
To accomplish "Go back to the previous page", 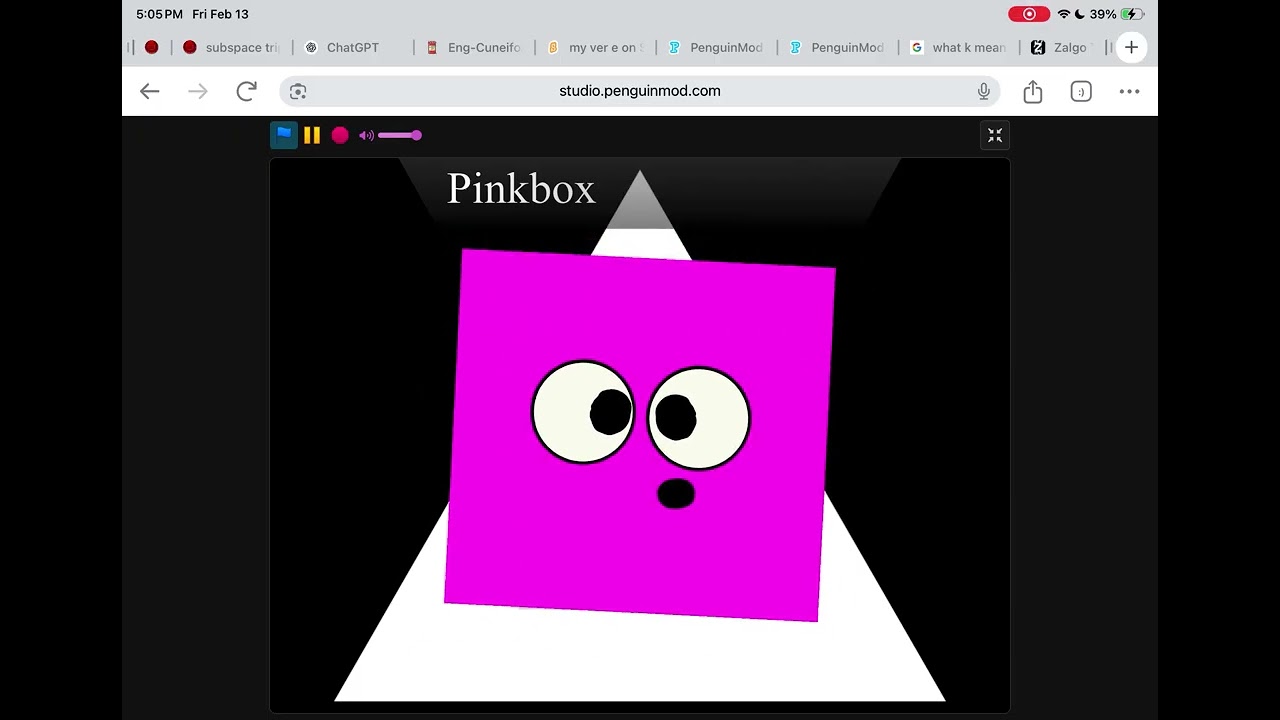I will [150, 91].
